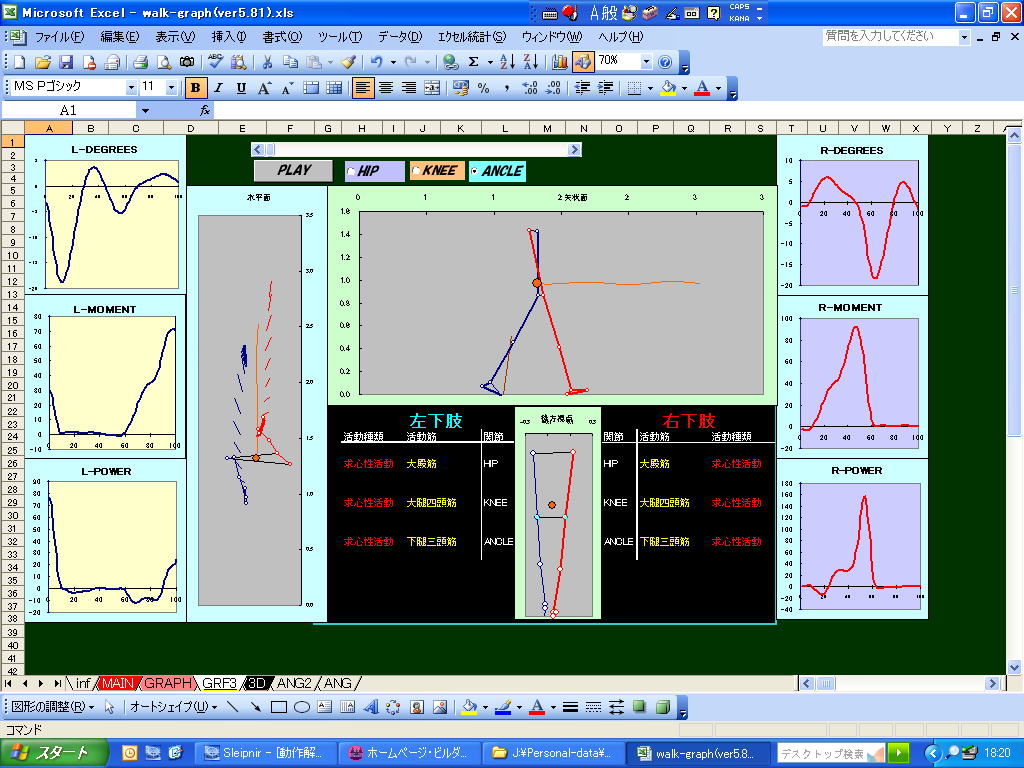Toggle Bold formatting button

point(196,88)
